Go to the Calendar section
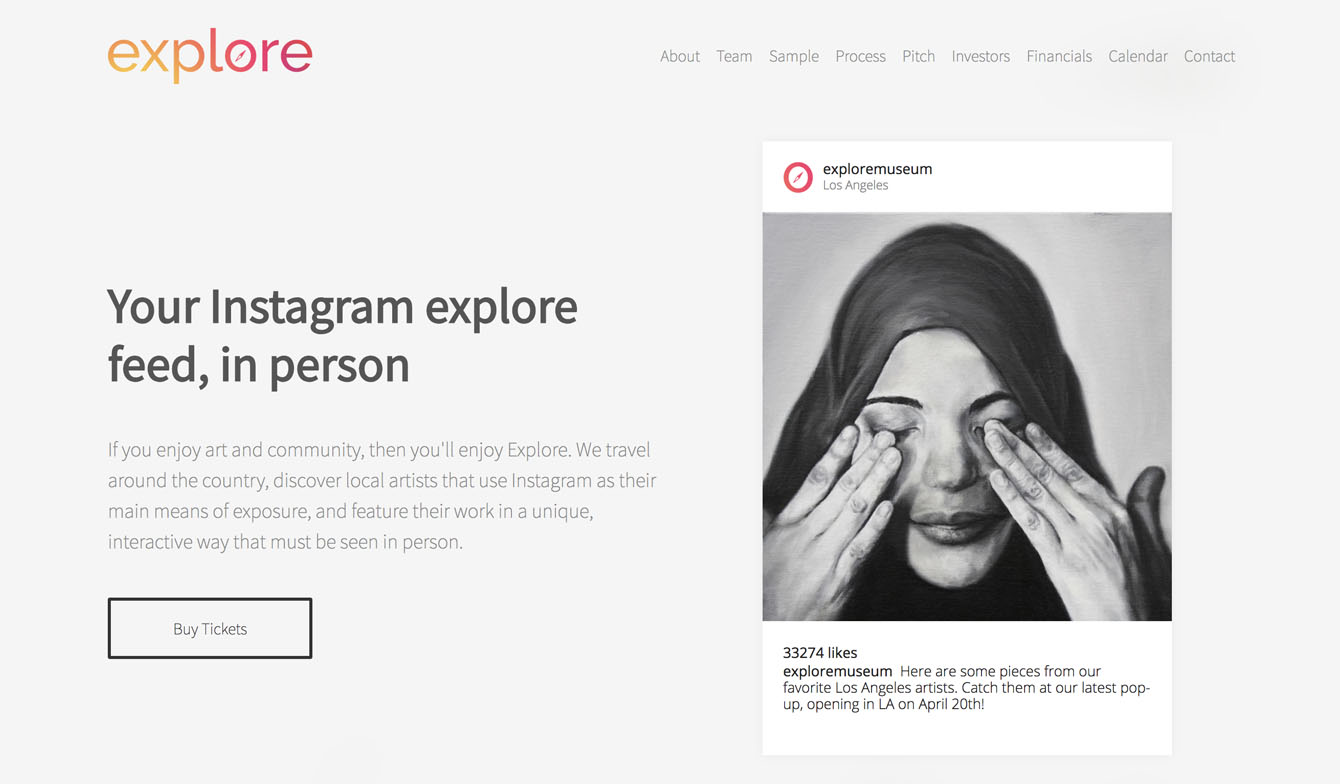1340x784 pixels. (x=1138, y=56)
